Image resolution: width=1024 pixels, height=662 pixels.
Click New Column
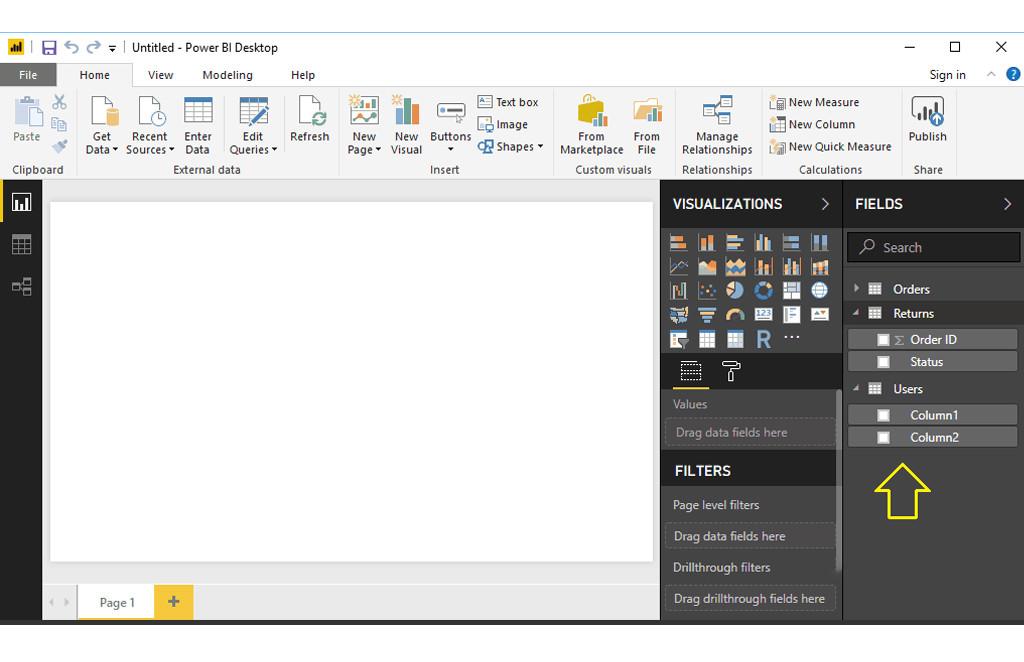coord(812,124)
